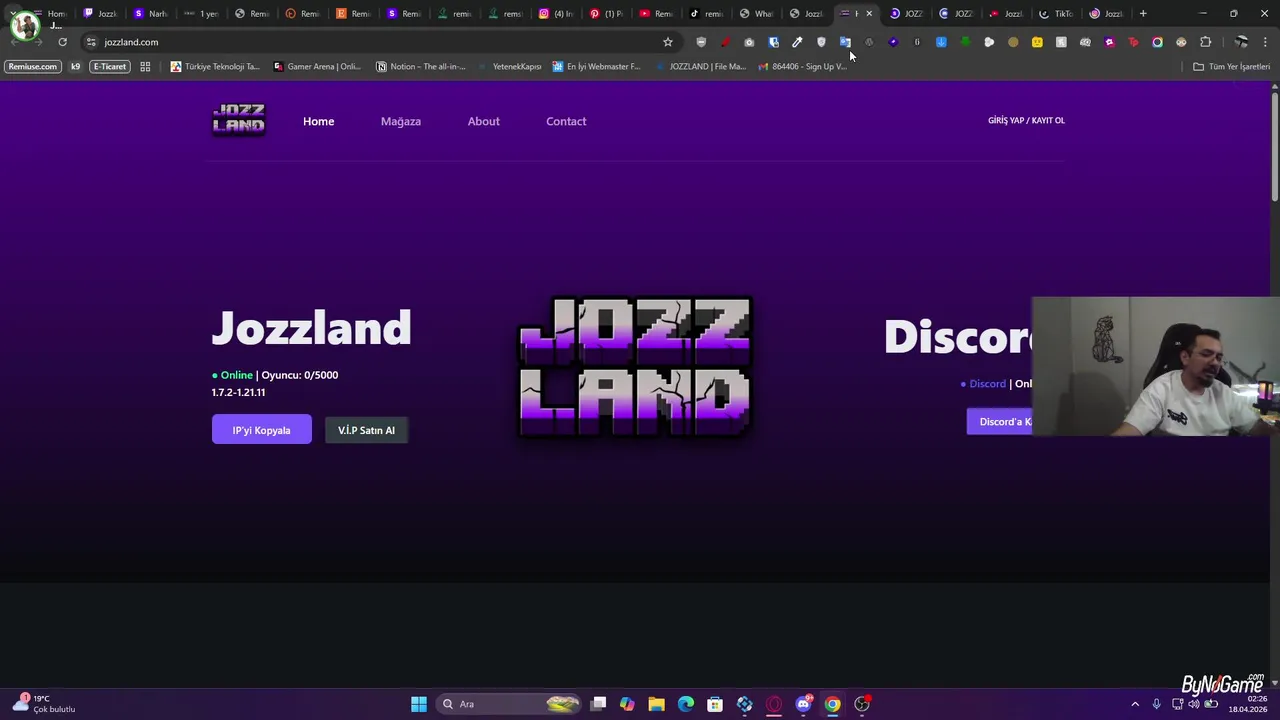Close the active browser tab

(869, 14)
